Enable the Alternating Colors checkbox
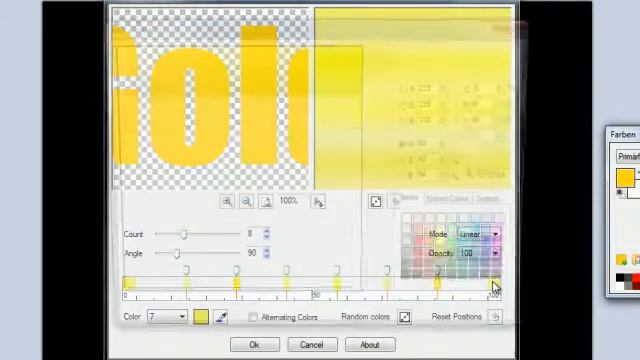This screenshot has width=640, height=360. pyautogui.click(x=253, y=317)
